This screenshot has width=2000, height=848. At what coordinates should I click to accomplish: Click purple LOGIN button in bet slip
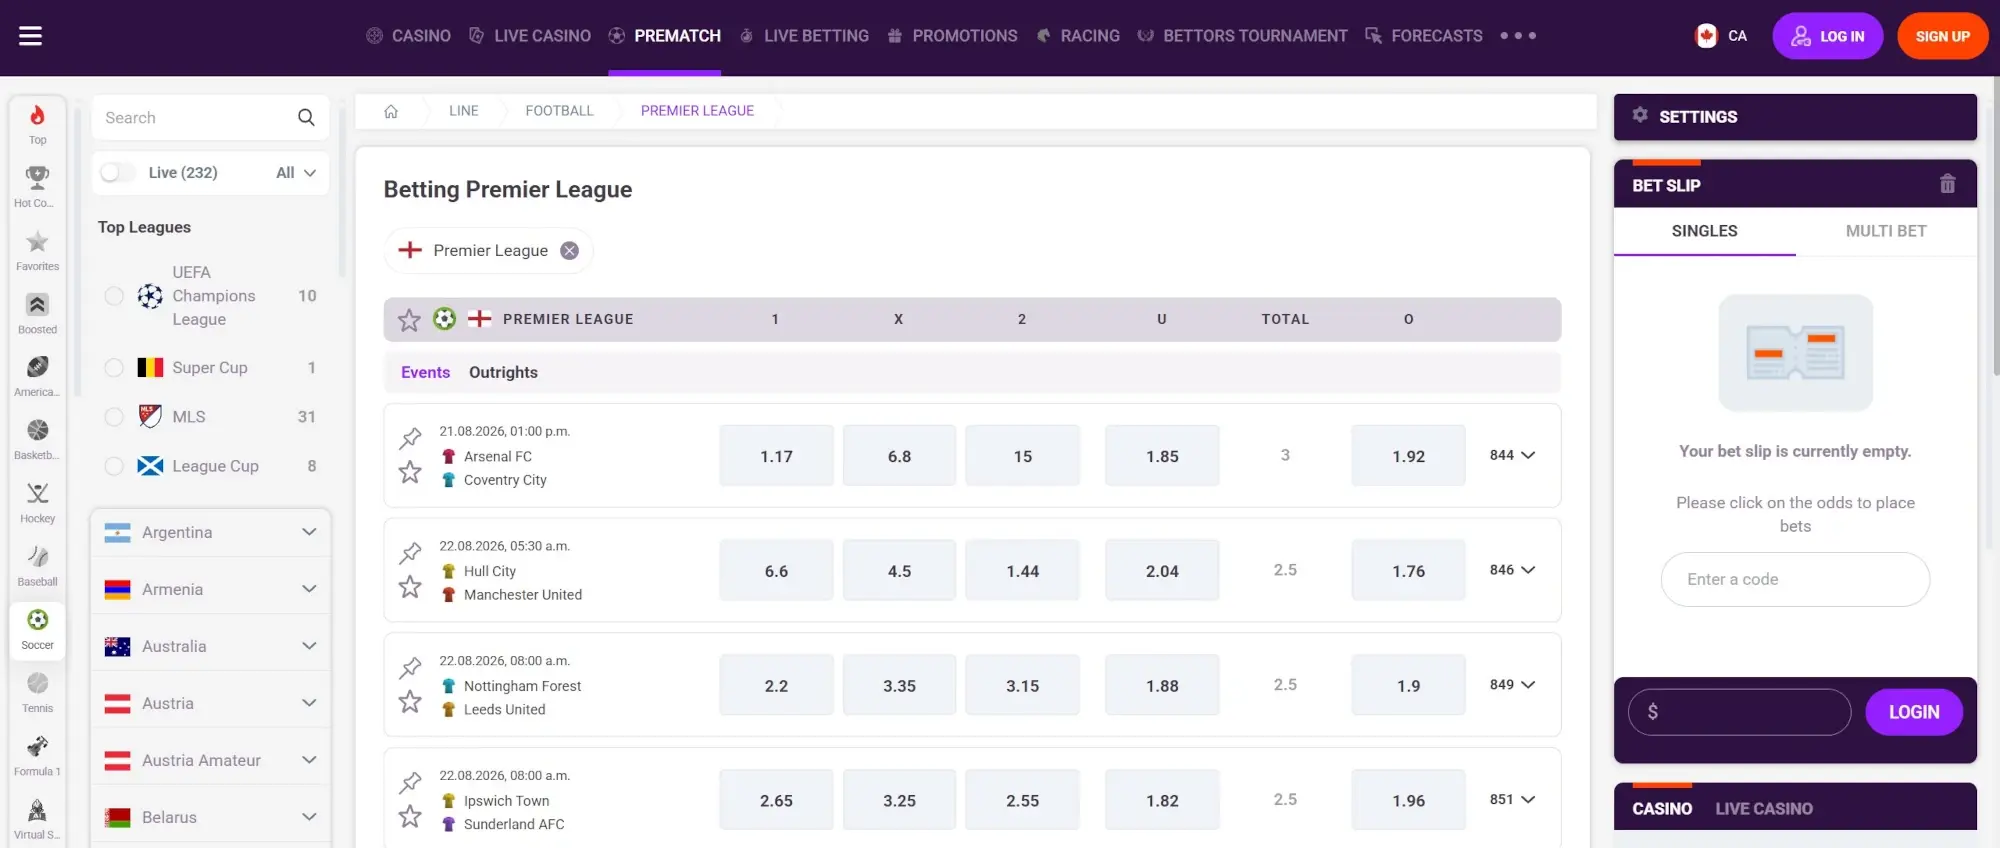pyautogui.click(x=1914, y=712)
